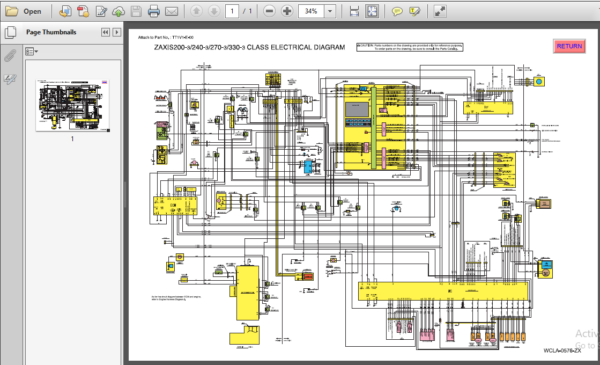Screen dimensions: 600x365
Task: Print the document using printer icon
Action: point(154,11)
